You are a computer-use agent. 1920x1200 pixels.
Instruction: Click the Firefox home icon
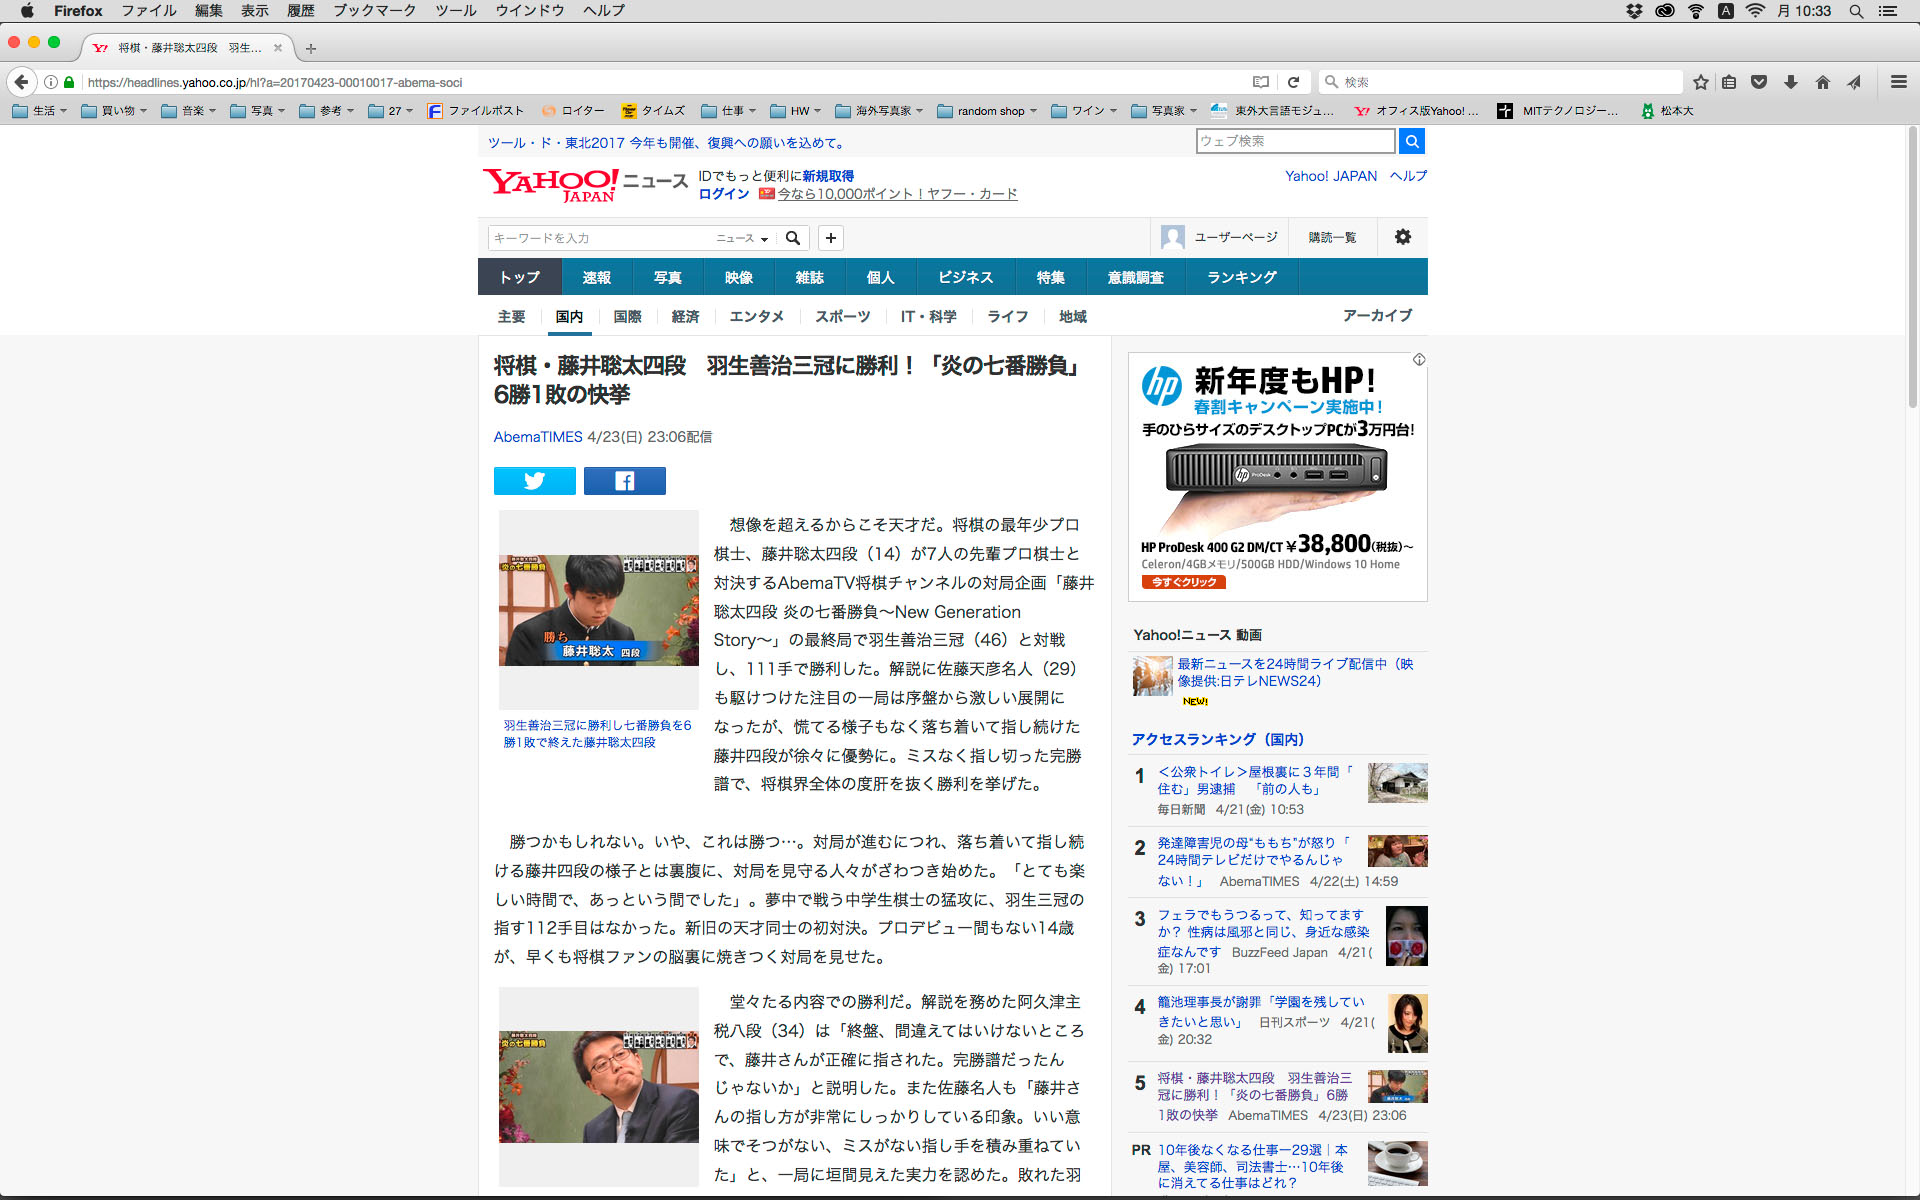[x=1822, y=82]
